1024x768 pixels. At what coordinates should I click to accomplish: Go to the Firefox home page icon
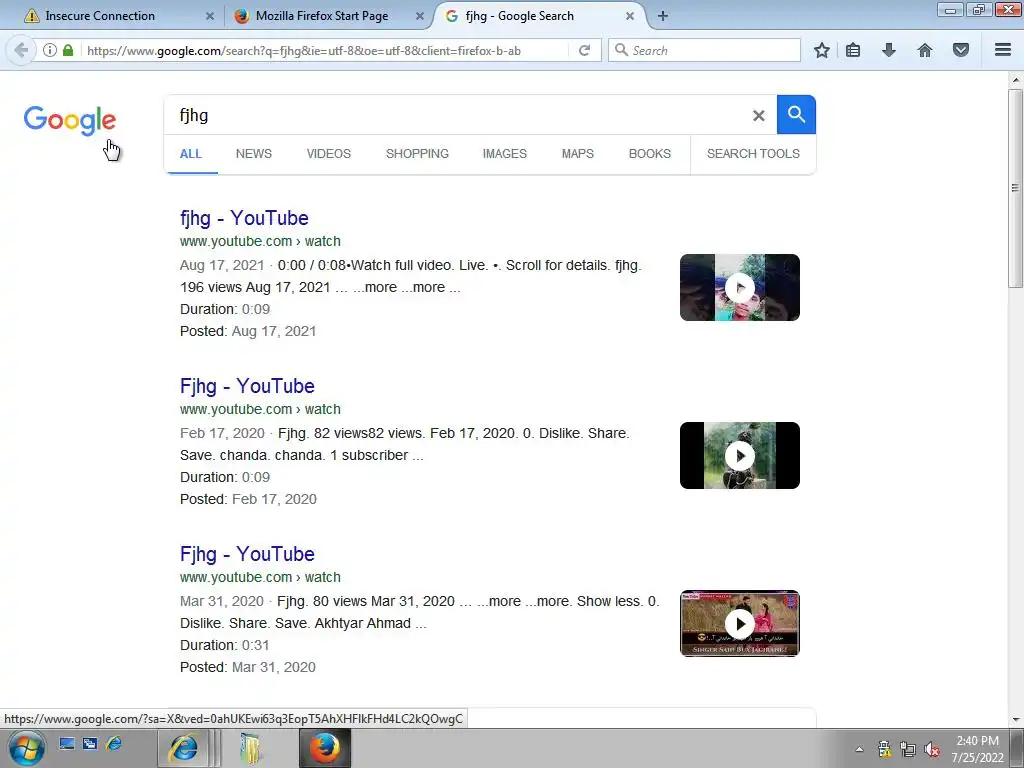point(925,50)
